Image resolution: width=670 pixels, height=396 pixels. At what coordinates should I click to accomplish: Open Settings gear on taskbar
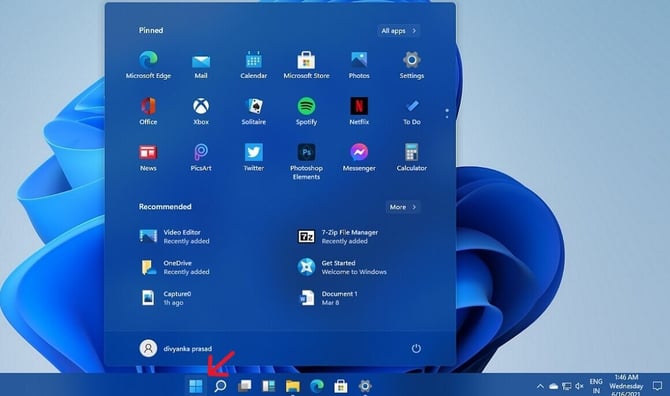click(365, 386)
